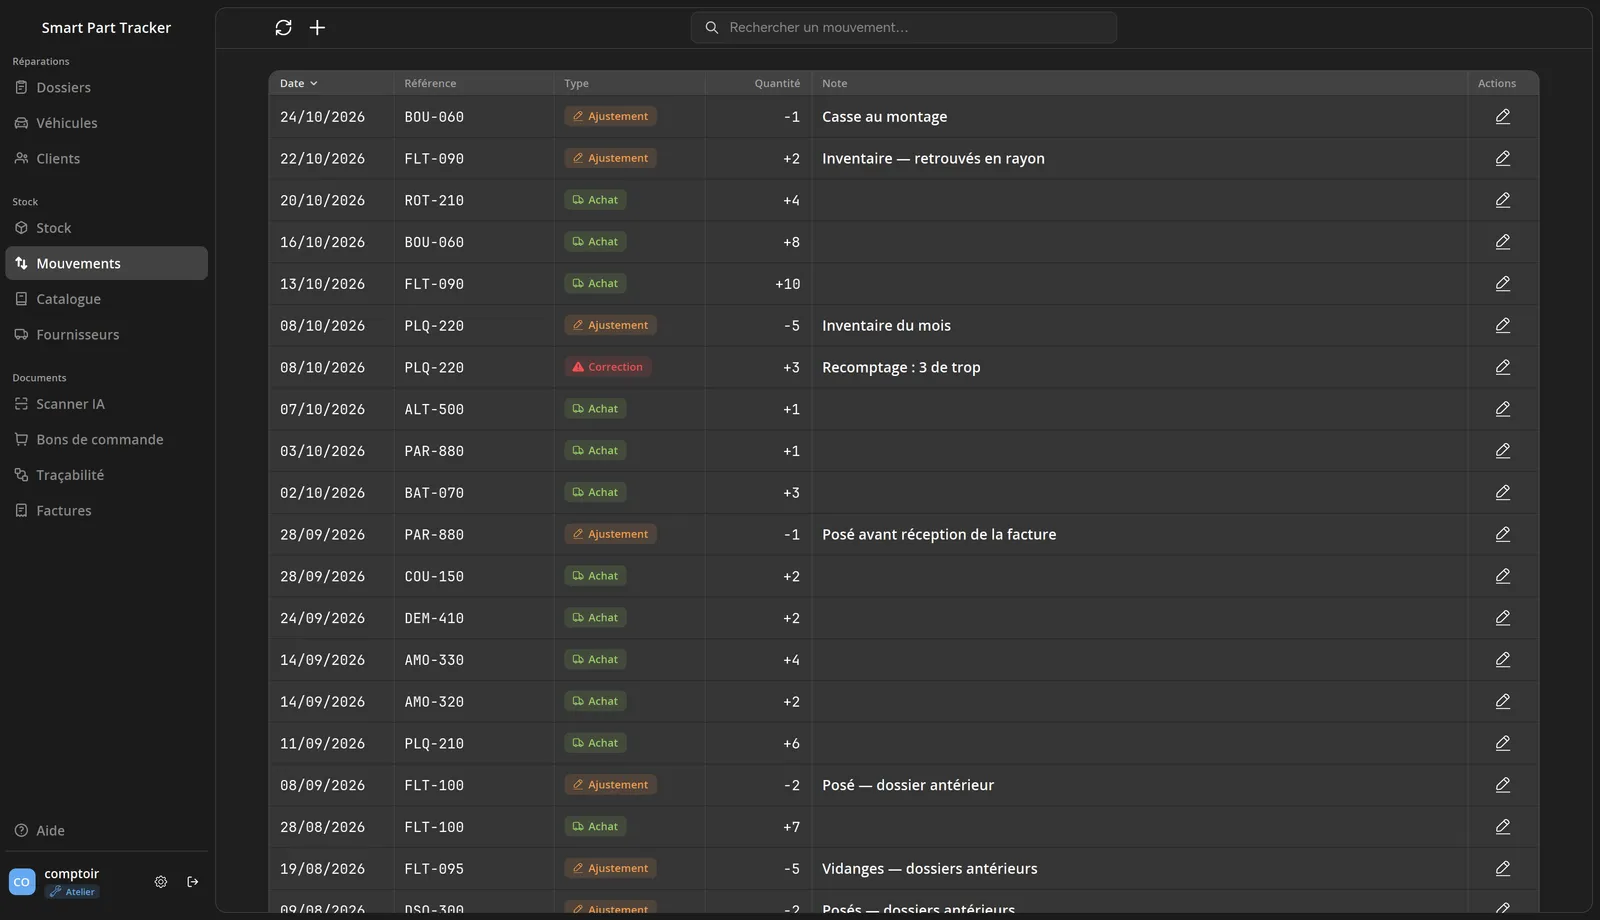Go to Véhicules in the sidebar
This screenshot has height=920, width=1600.
106,123
